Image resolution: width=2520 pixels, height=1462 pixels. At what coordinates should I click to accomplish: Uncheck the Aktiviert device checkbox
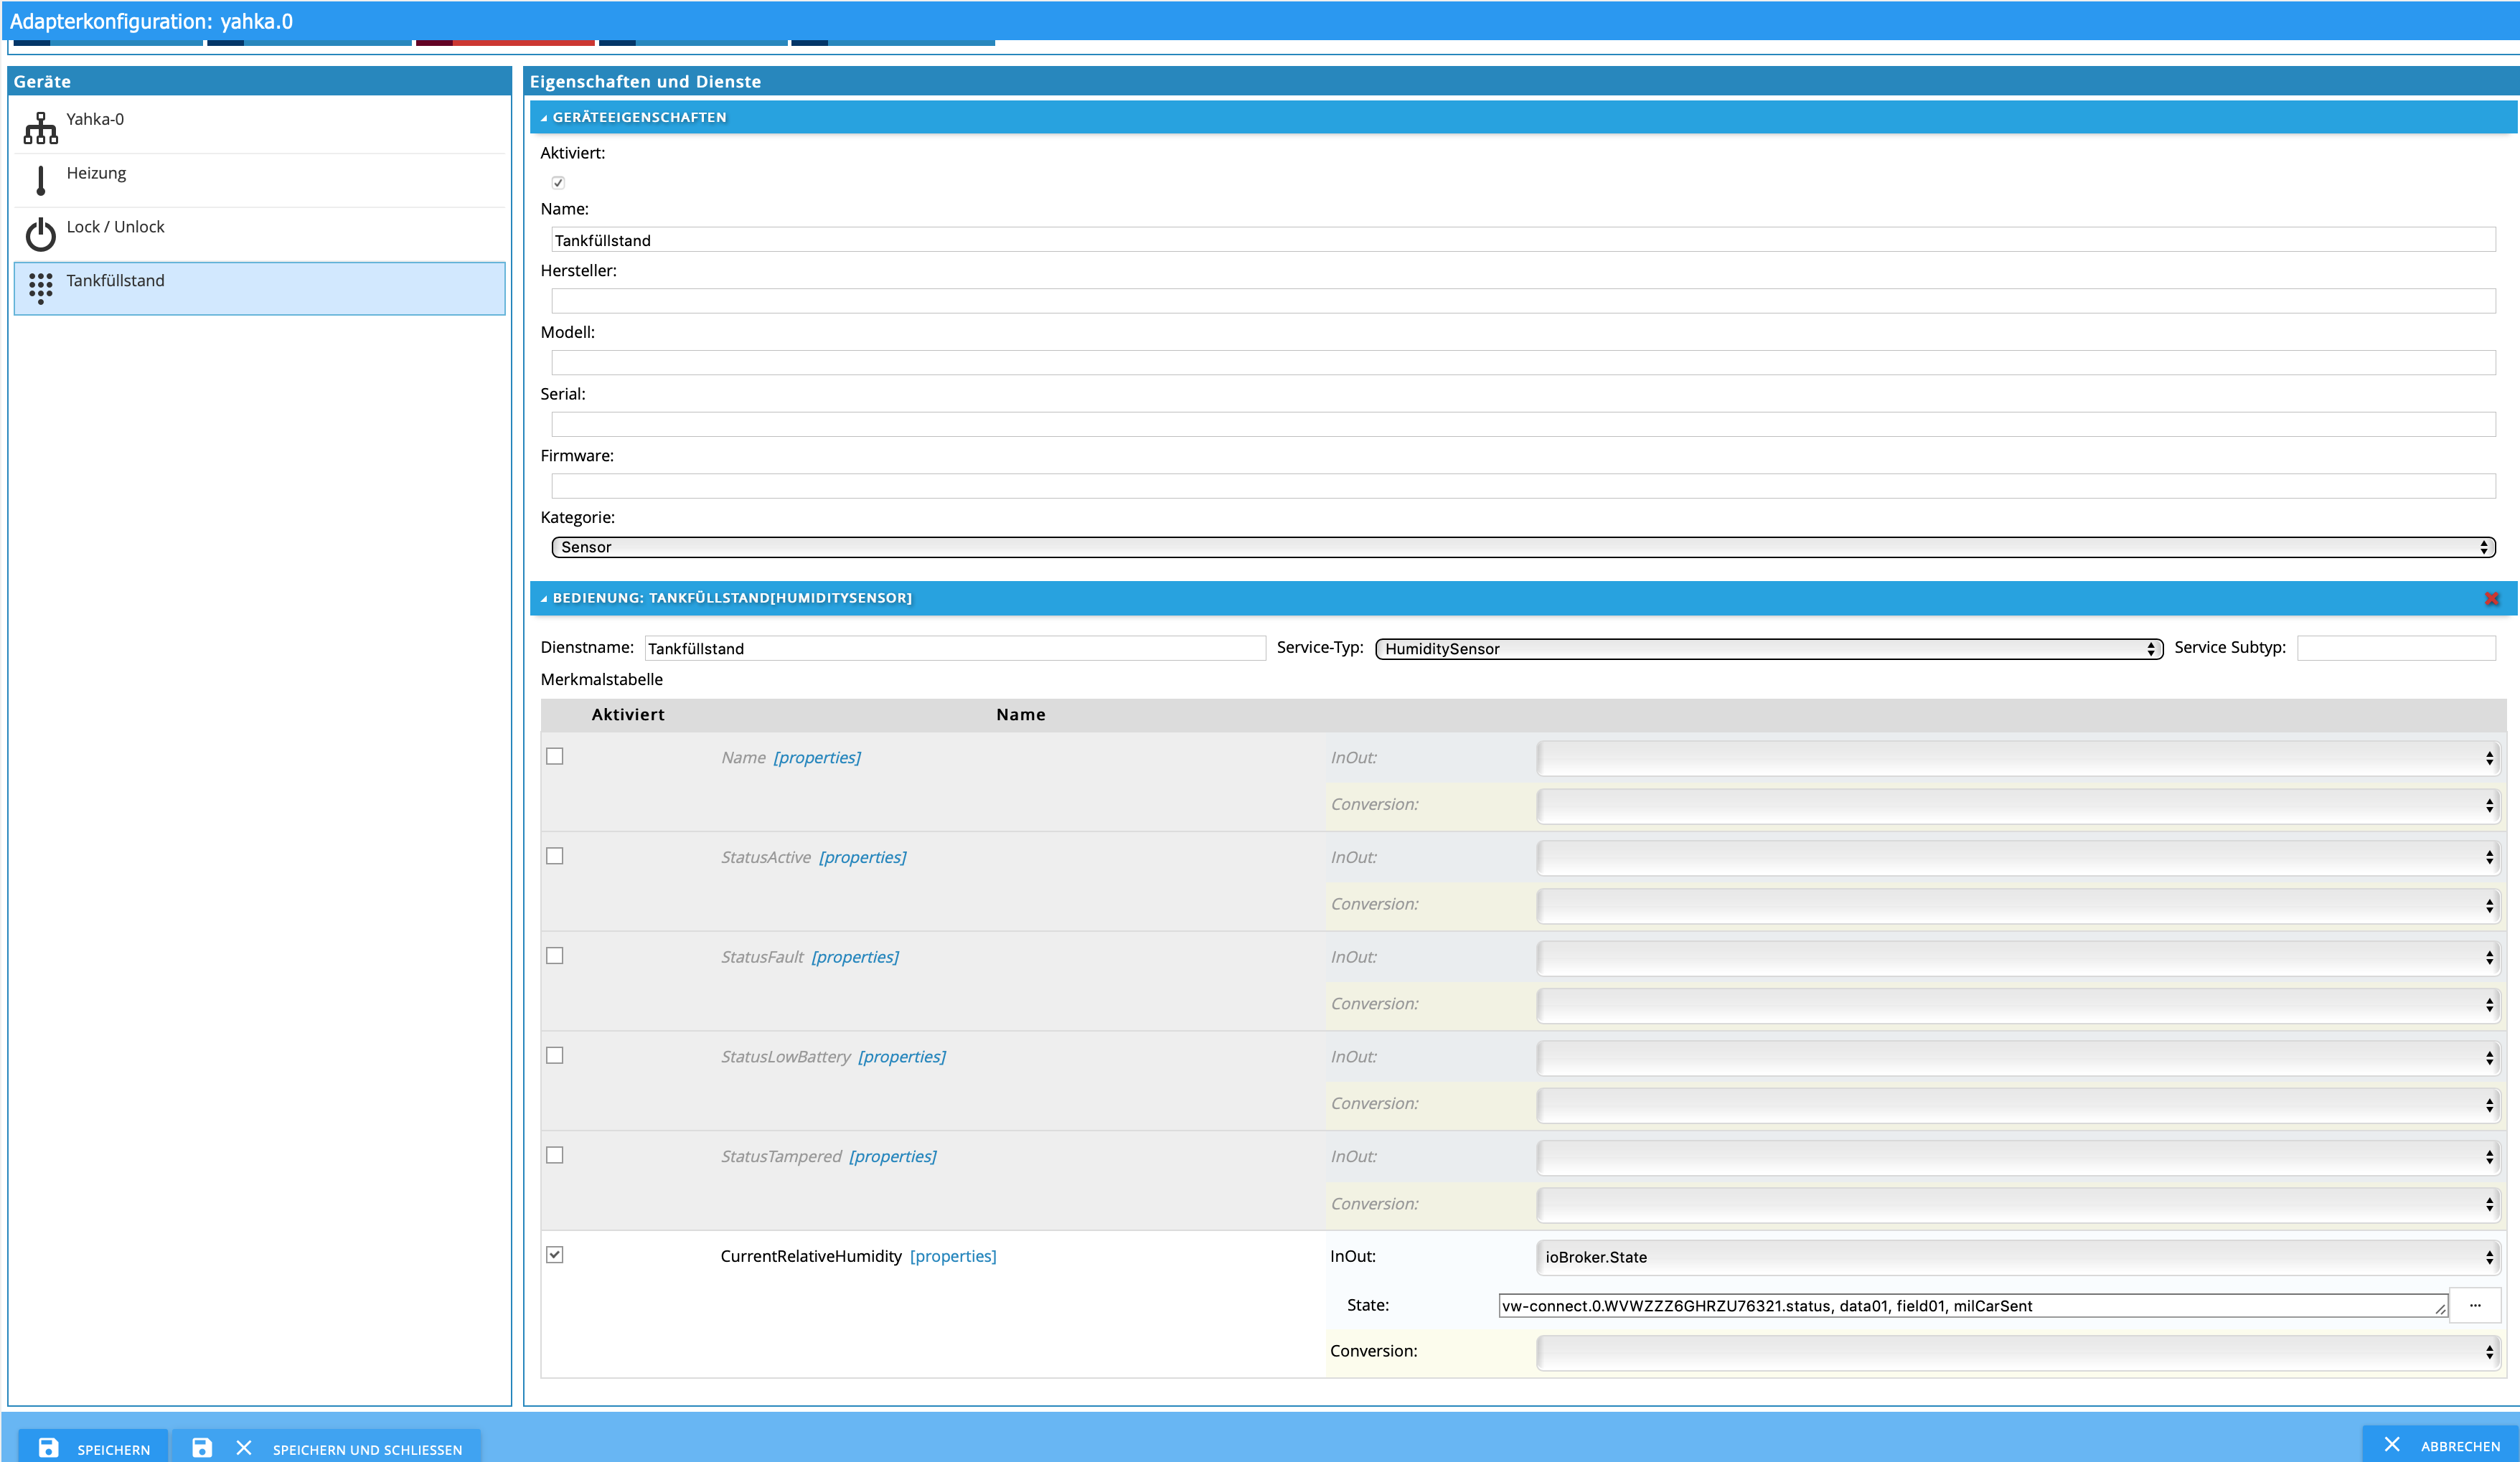558,182
